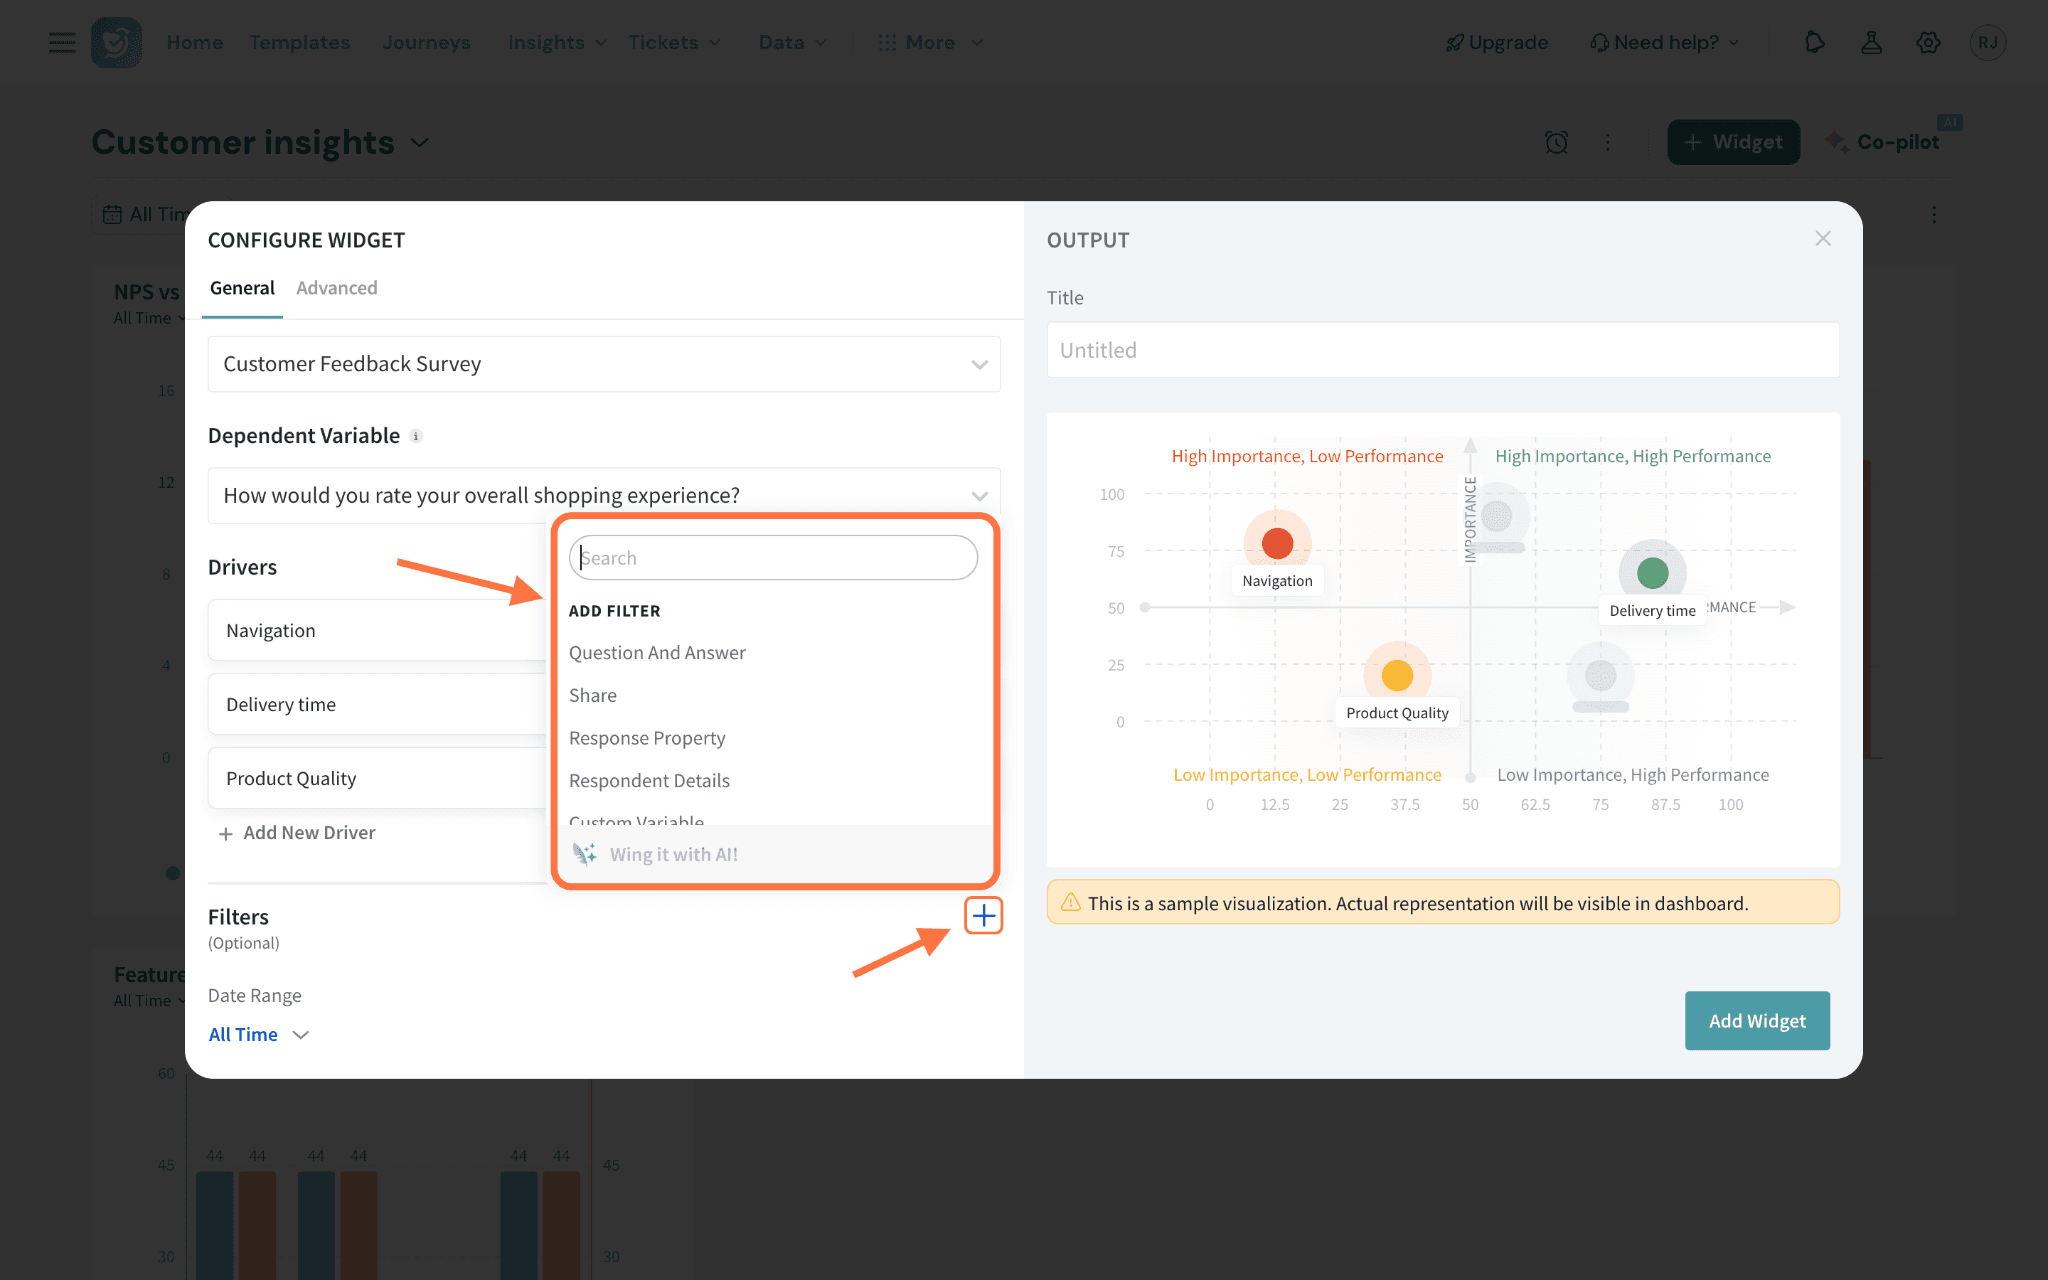Open the hamburger menu icon

(x=62, y=42)
